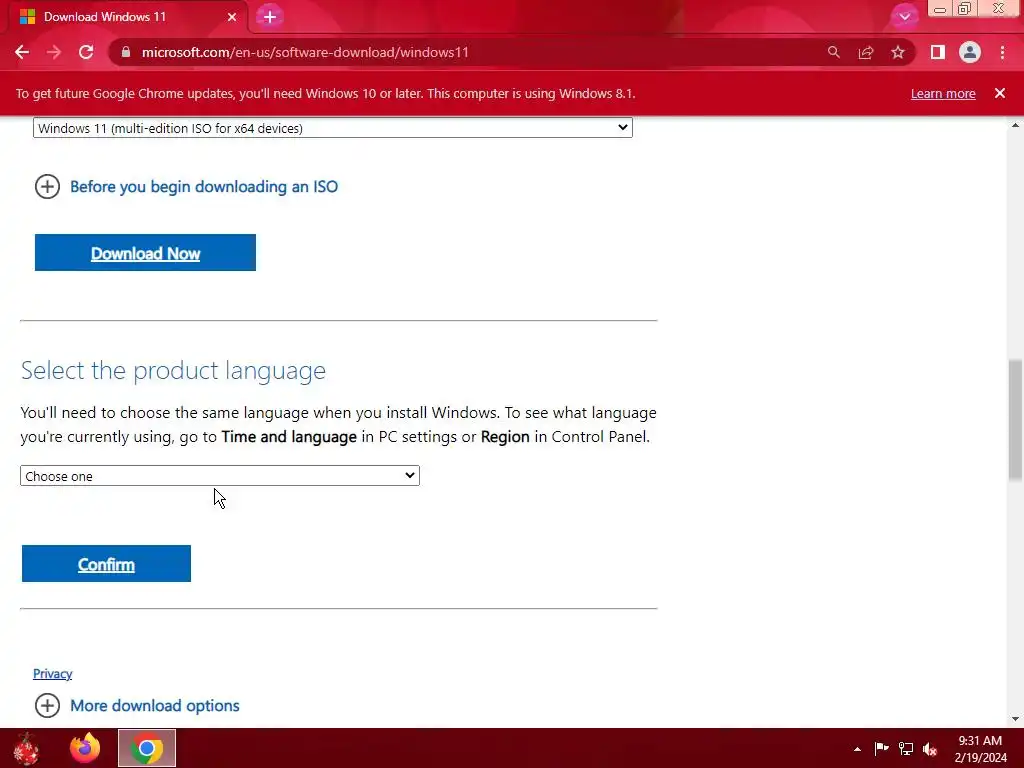Viewport: 1024px width, 768px height.
Task: Open the Chrome profile avatar menu
Action: pyautogui.click(x=970, y=52)
